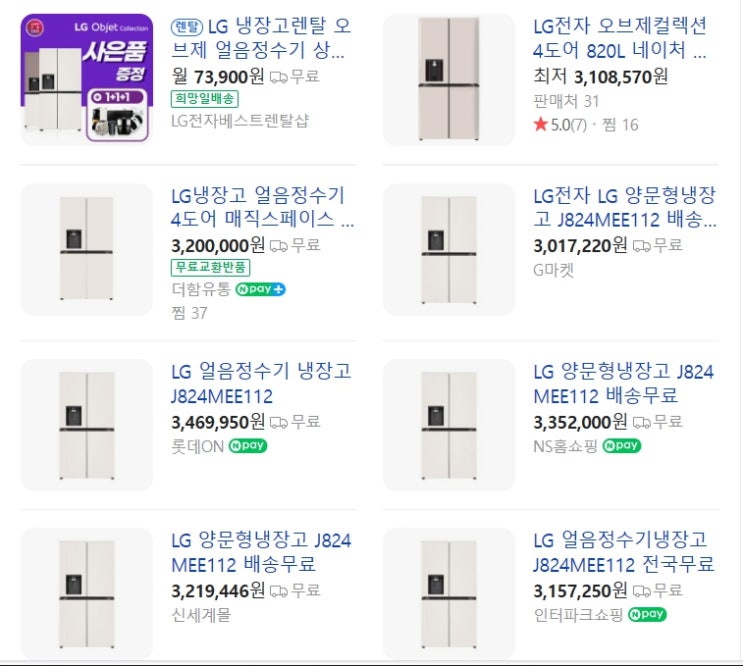This screenshot has height=666, width=743.
Task: Click the 판매처 31 sellers link
Action: 566,100
